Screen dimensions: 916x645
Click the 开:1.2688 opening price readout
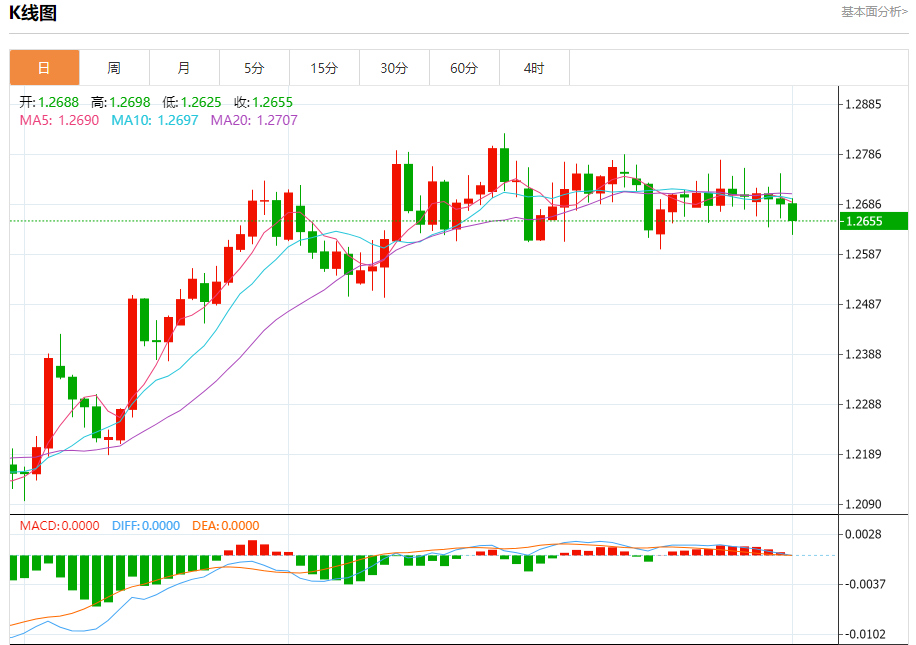(x=49, y=102)
